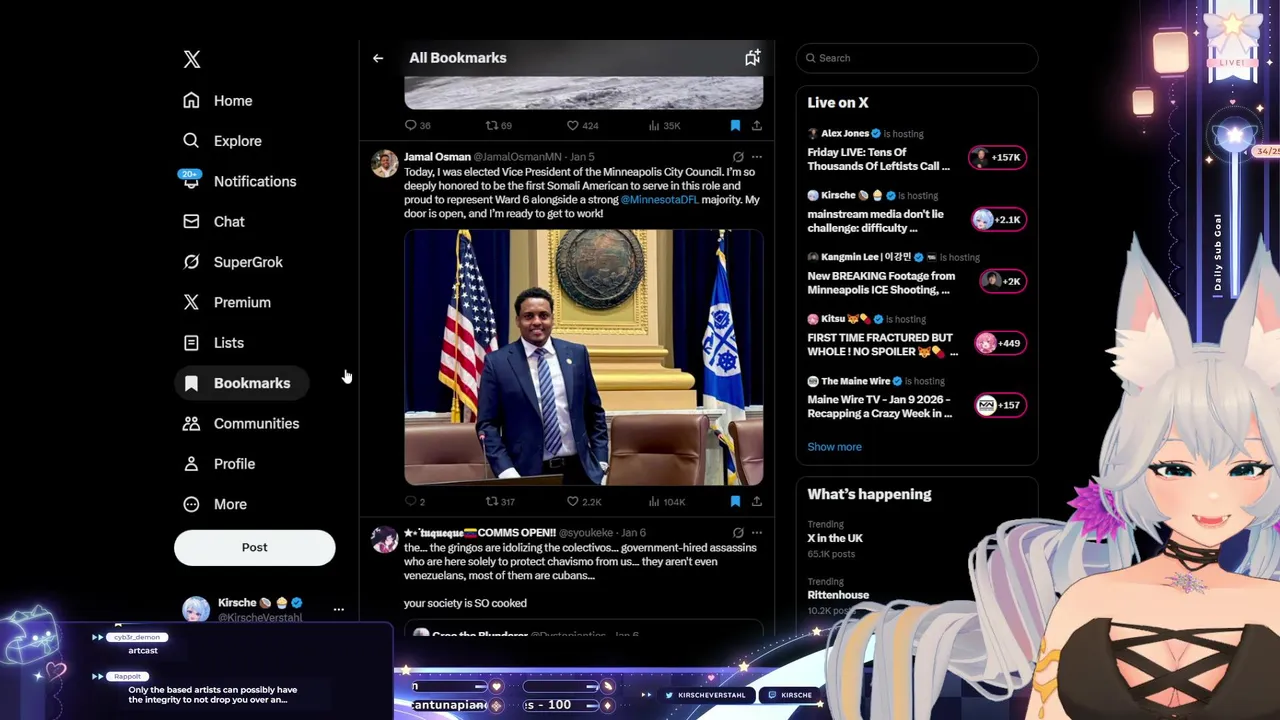Open Notifications with 20+ badge

pyautogui.click(x=239, y=181)
